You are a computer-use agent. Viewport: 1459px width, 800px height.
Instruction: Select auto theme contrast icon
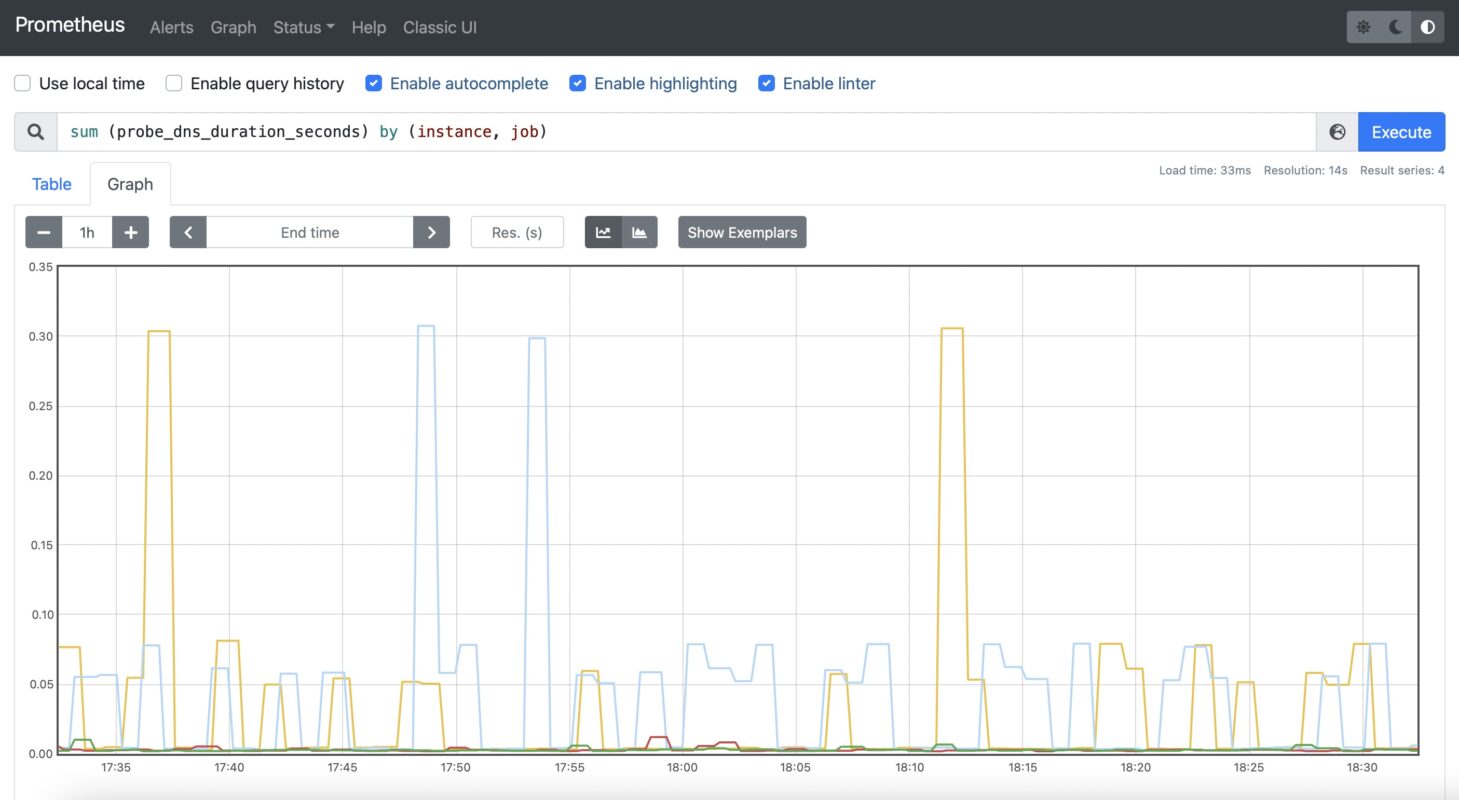tap(1428, 27)
